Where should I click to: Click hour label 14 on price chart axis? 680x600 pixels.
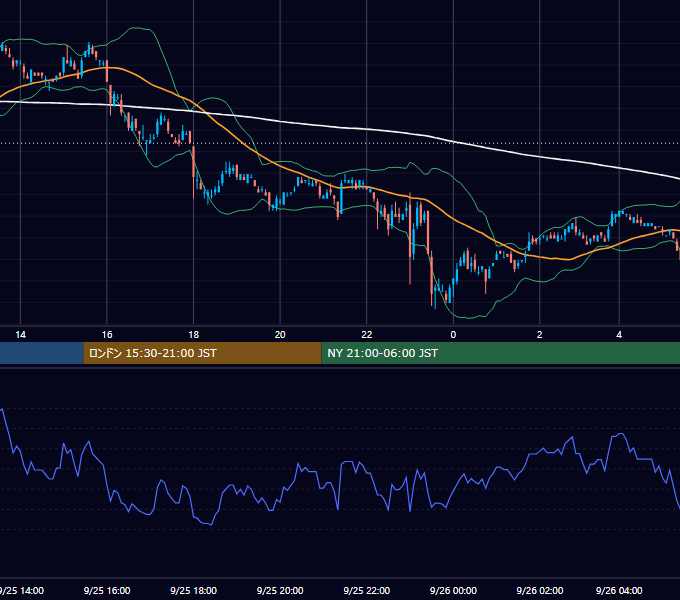click(20, 335)
